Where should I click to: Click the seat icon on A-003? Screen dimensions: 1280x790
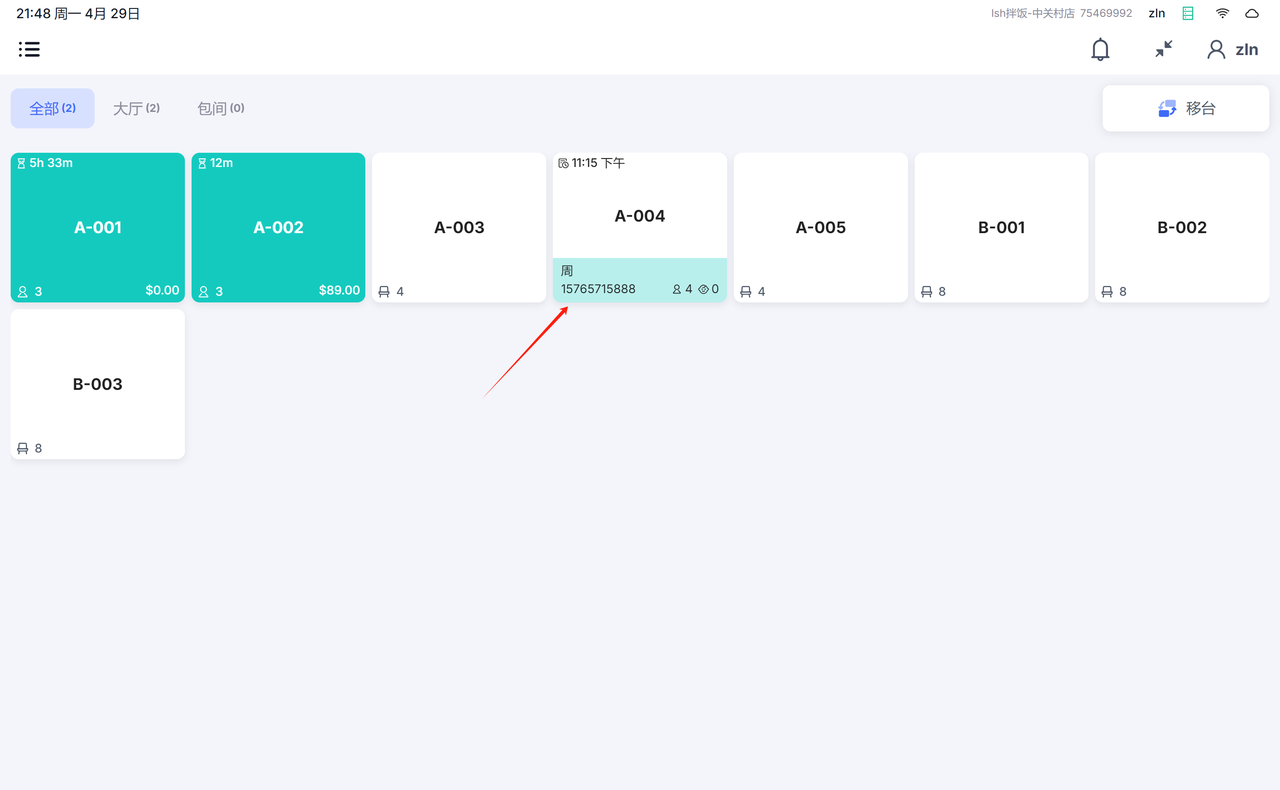point(384,292)
